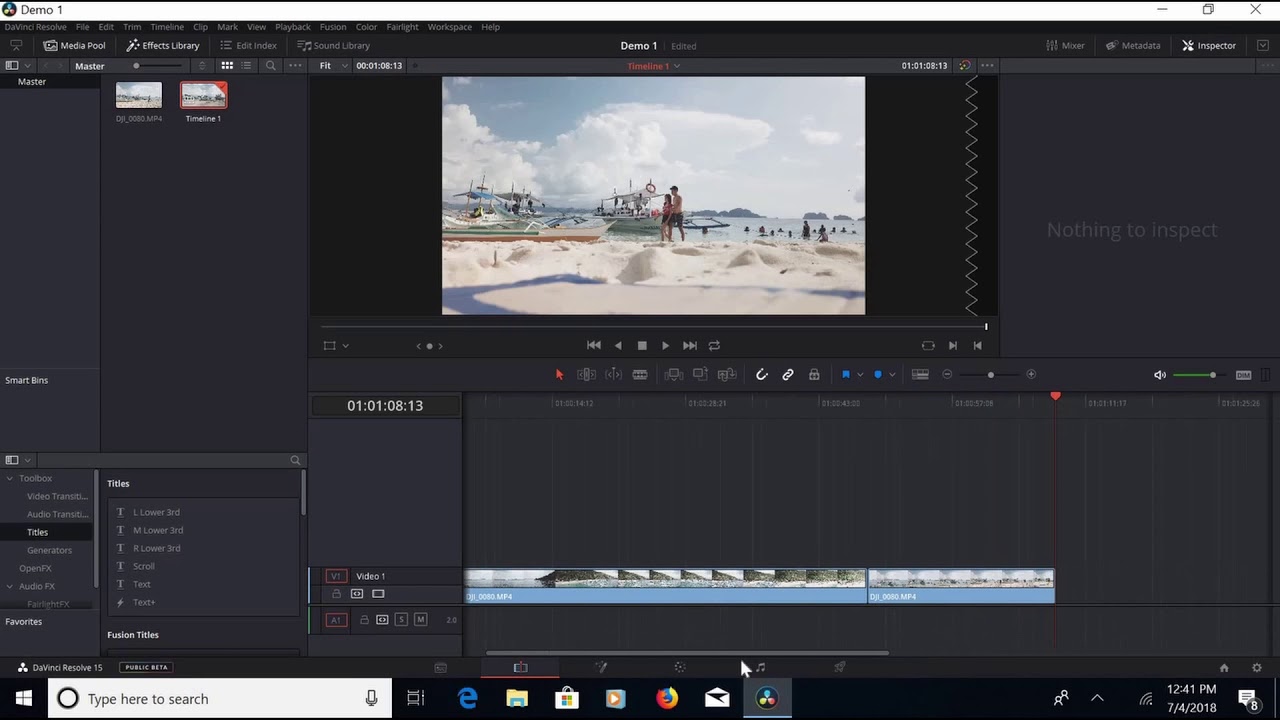Image resolution: width=1280 pixels, height=720 pixels.
Task: Show the audio Mixer panel
Action: pyautogui.click(x=1065, y=45)
